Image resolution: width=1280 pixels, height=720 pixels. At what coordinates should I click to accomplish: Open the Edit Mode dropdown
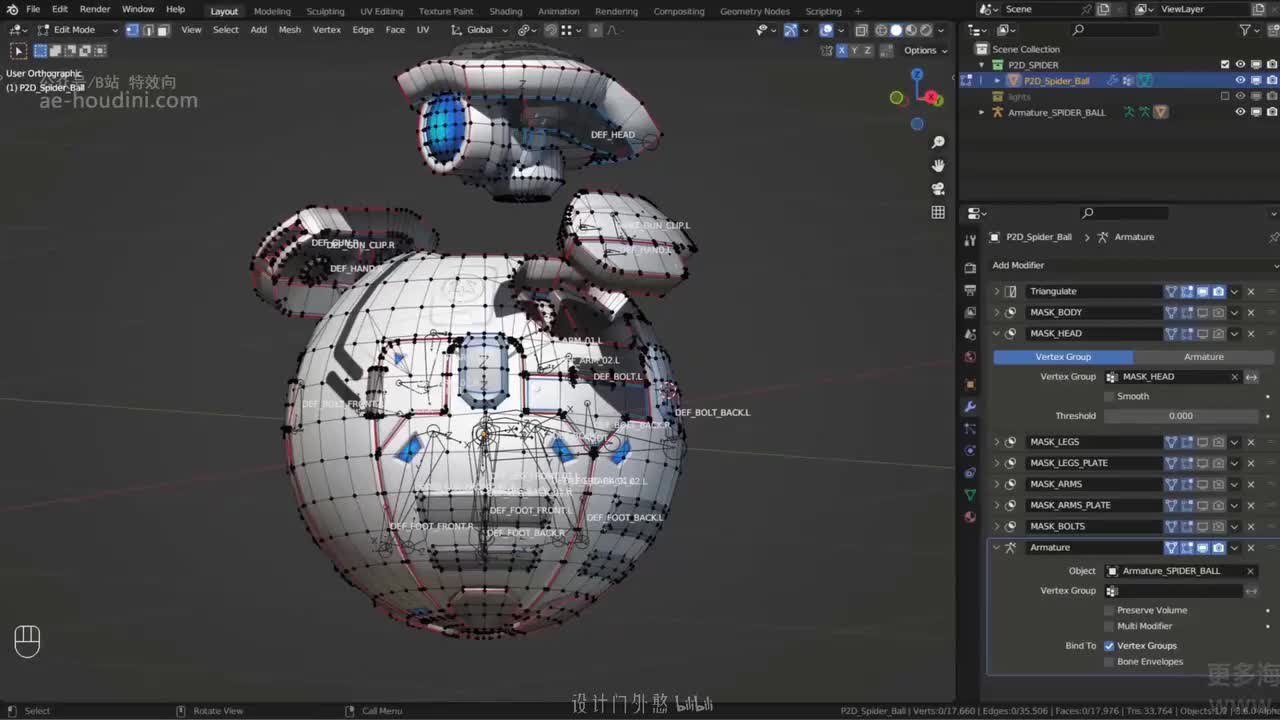(77, 30)
